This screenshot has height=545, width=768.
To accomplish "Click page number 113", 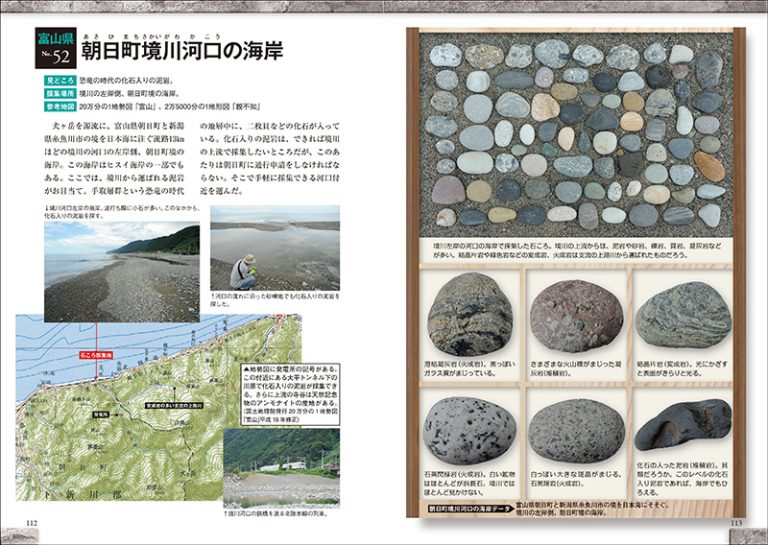I will coord(735,522).
